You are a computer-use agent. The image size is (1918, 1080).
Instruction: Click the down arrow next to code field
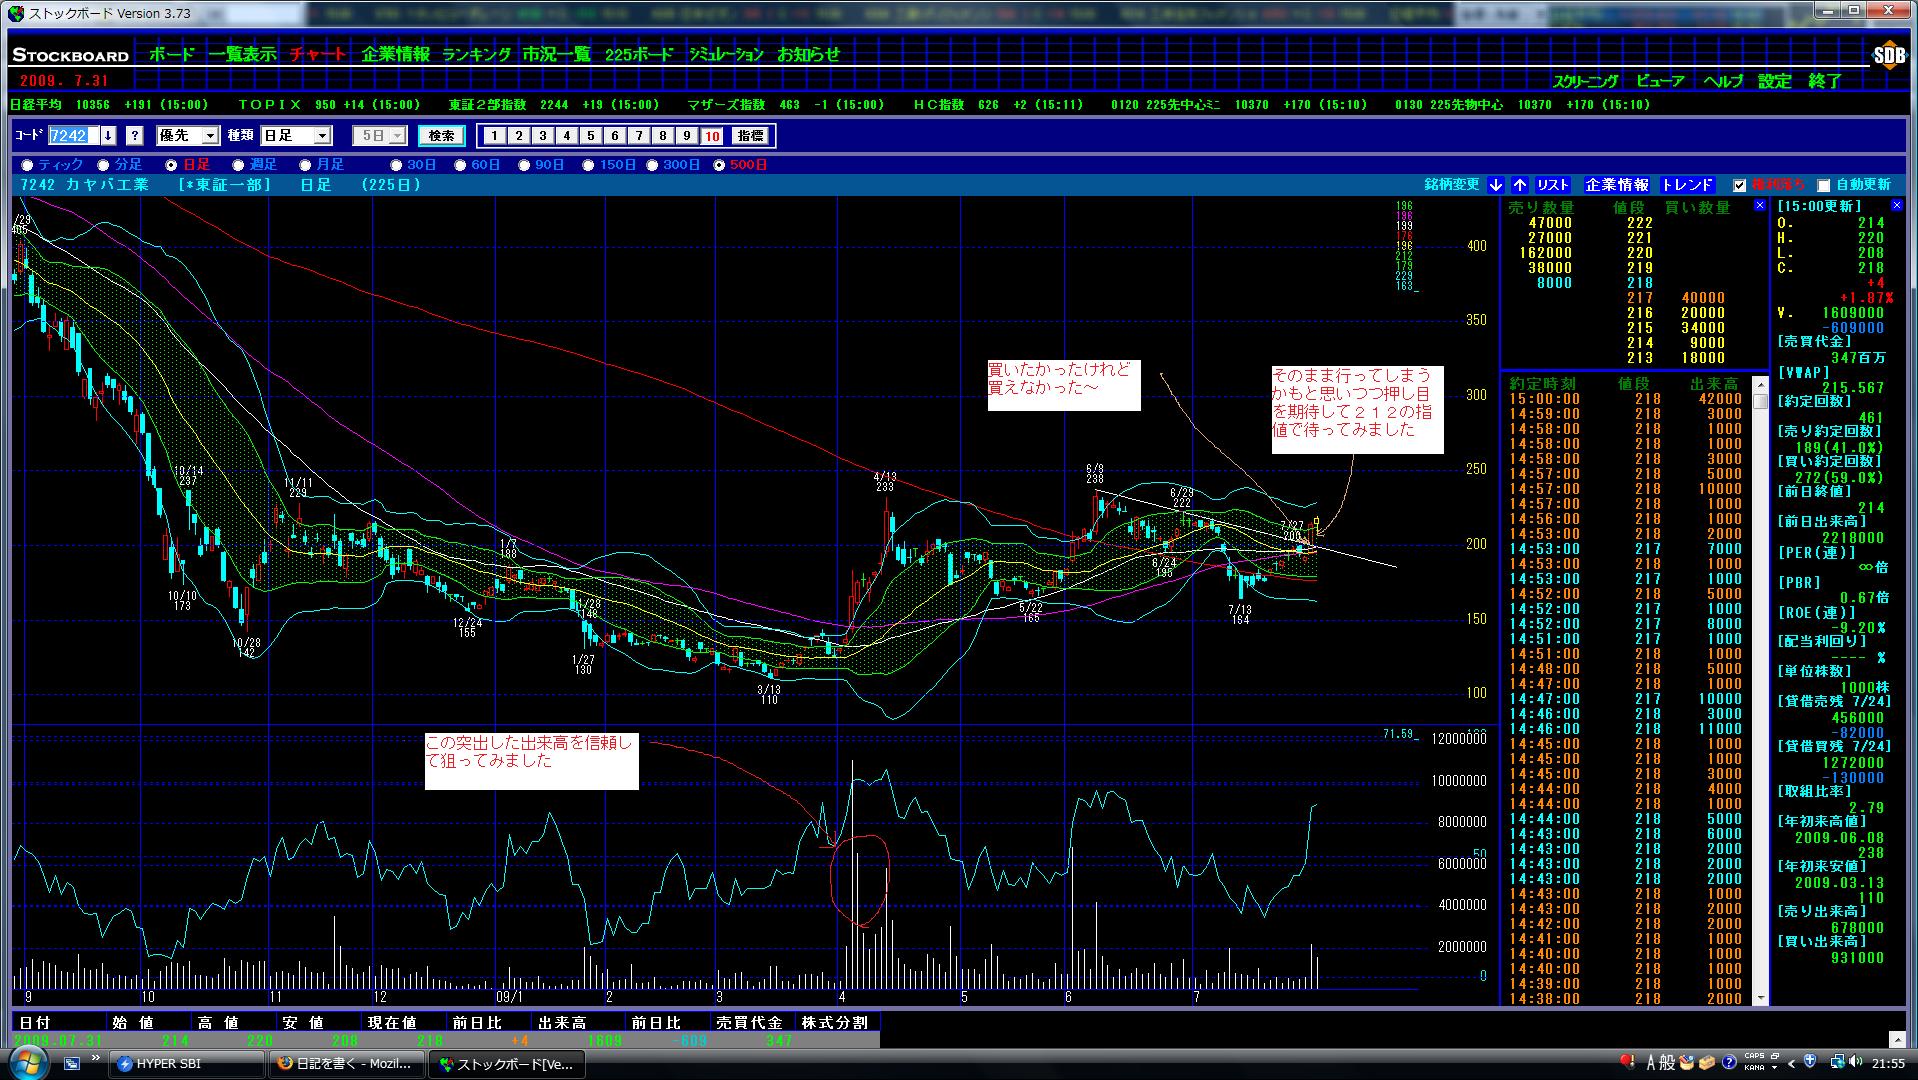click(x=108, y=136)
